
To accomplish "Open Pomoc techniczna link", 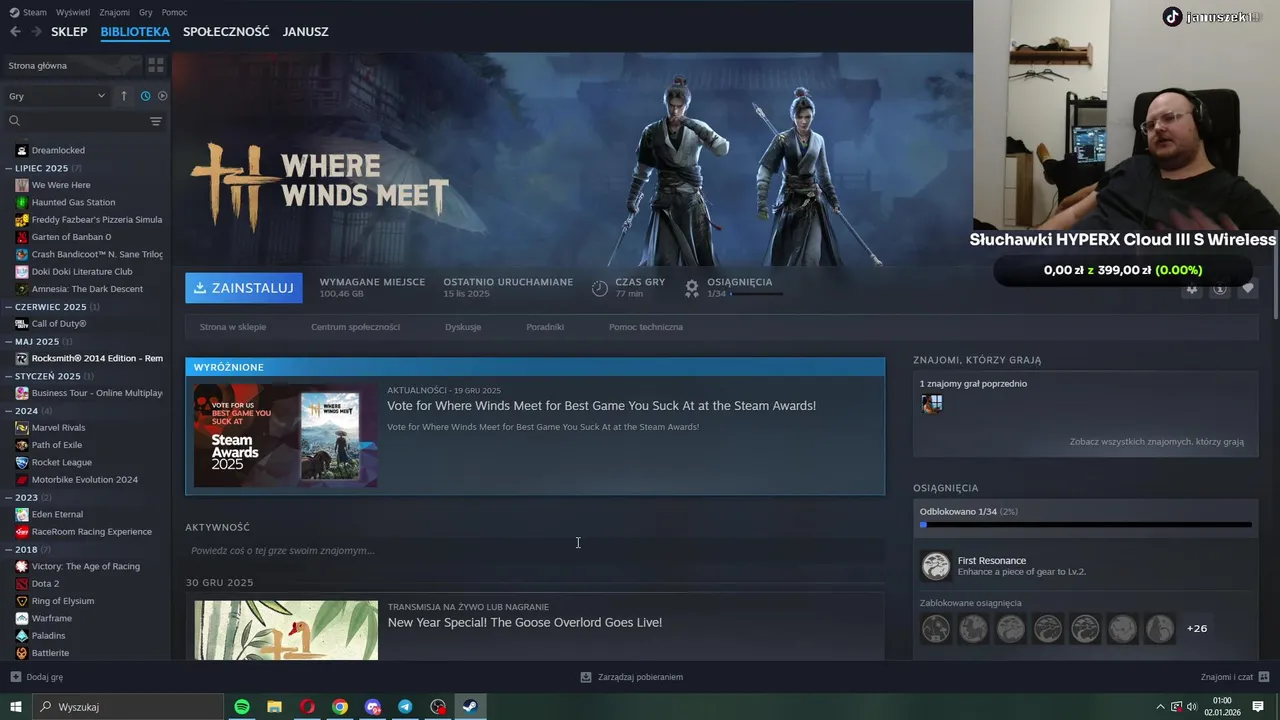I will [646, 327].
